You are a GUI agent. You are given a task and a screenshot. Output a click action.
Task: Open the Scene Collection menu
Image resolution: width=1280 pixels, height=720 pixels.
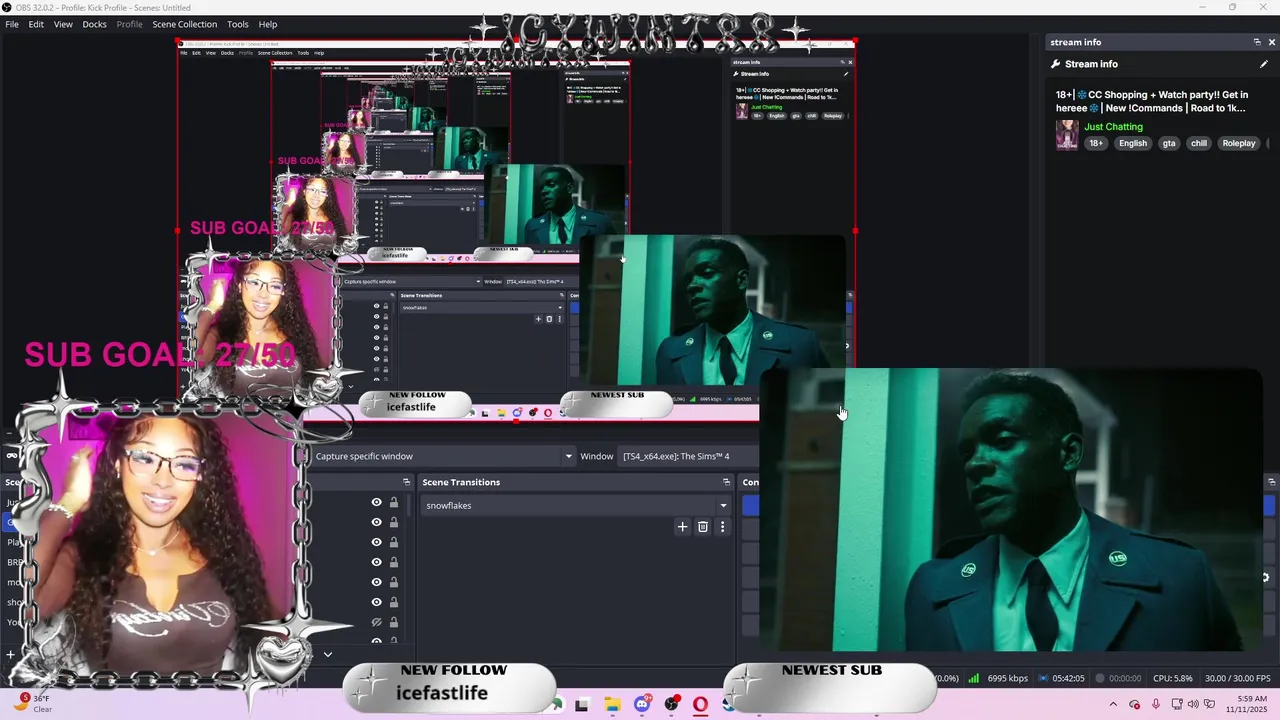pos(184,24)
